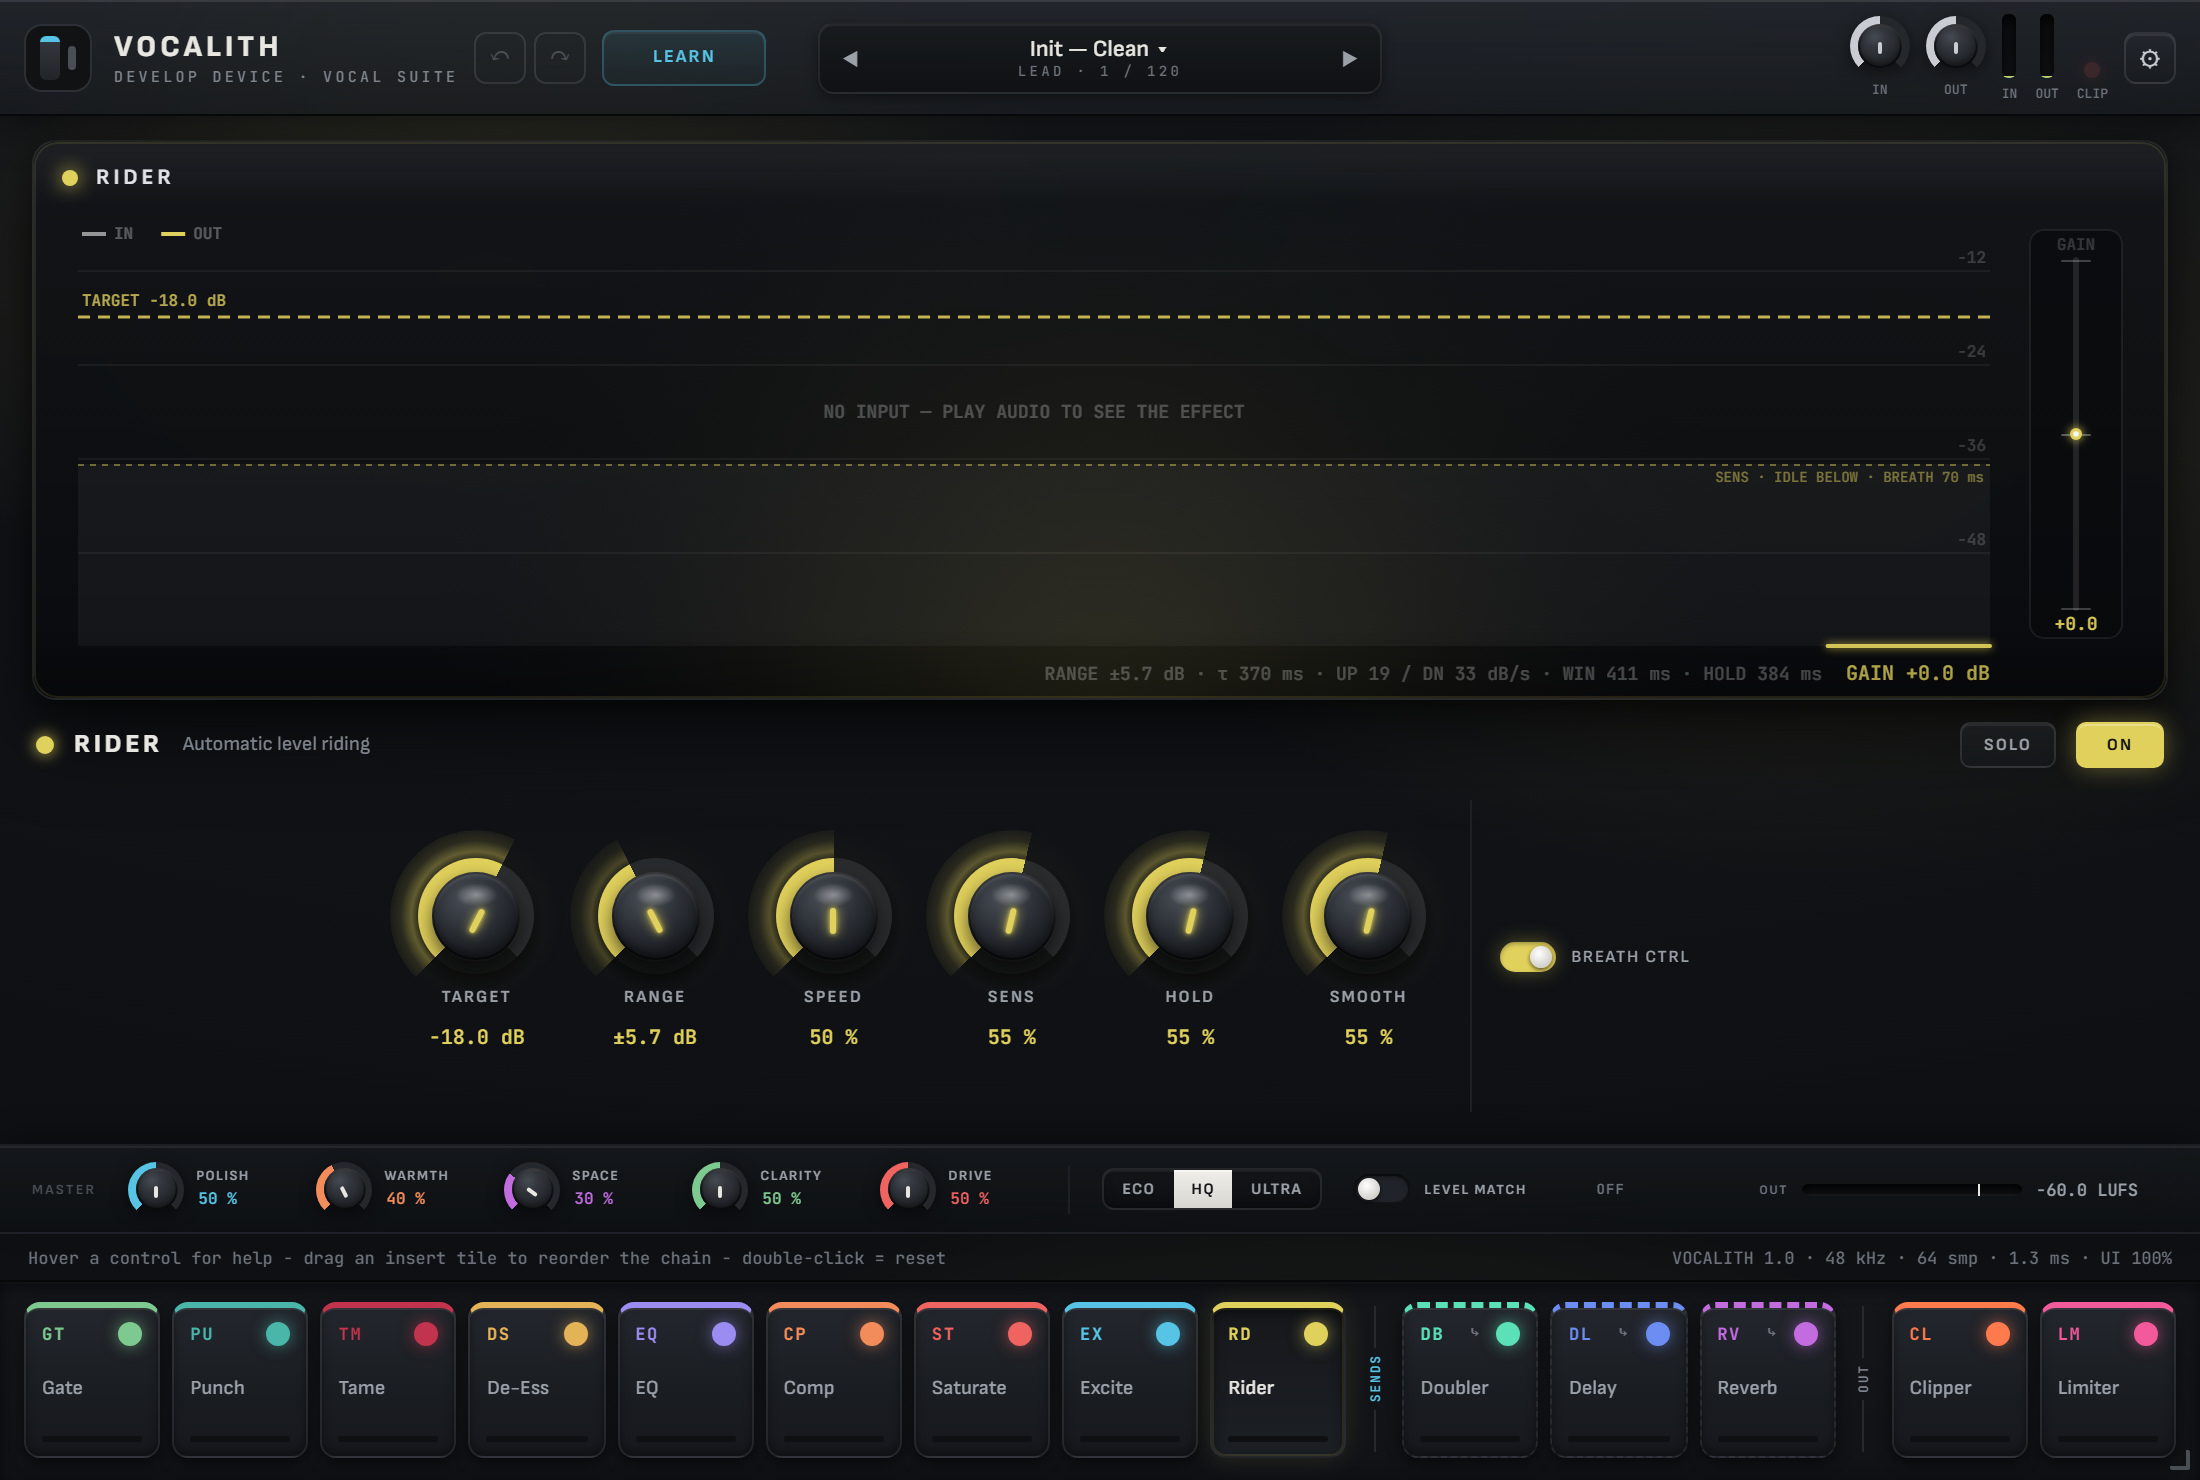Click the Doubler send routing icon
Image resolution: width=2200 pixels, height=1480 pixels.
pyautogui.click(x=1474, y=1332)
